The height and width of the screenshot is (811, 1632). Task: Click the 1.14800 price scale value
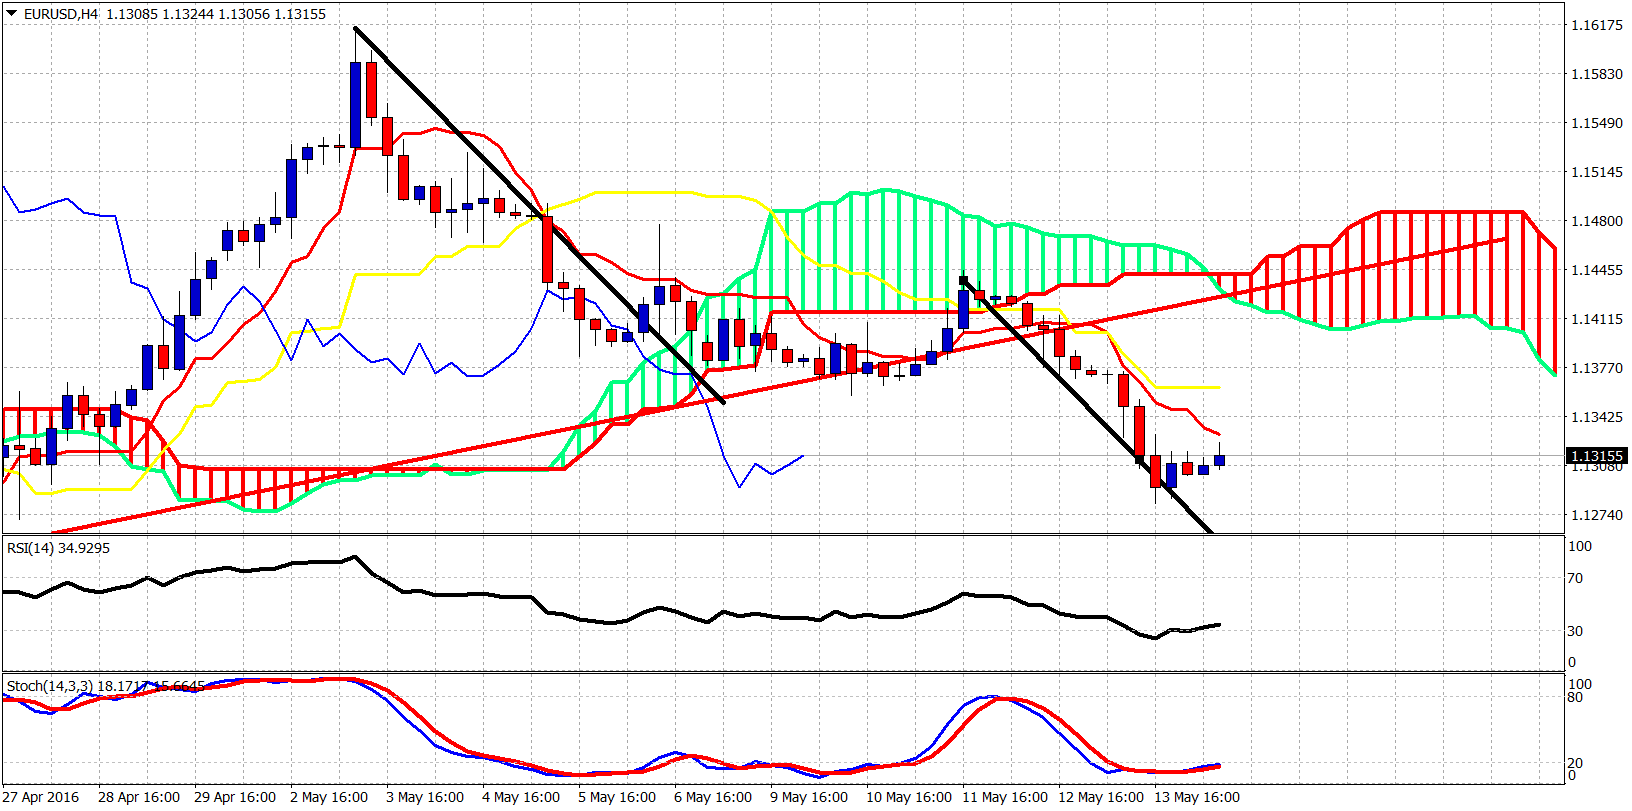coord(1597,221)
